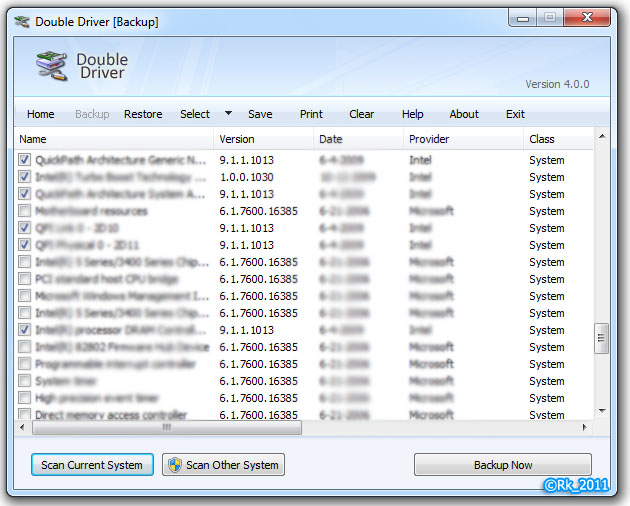The width and height of the screenshot is (630, 506).
Task: Click the Double Driver logo icon in header
Action: [51, 66]
